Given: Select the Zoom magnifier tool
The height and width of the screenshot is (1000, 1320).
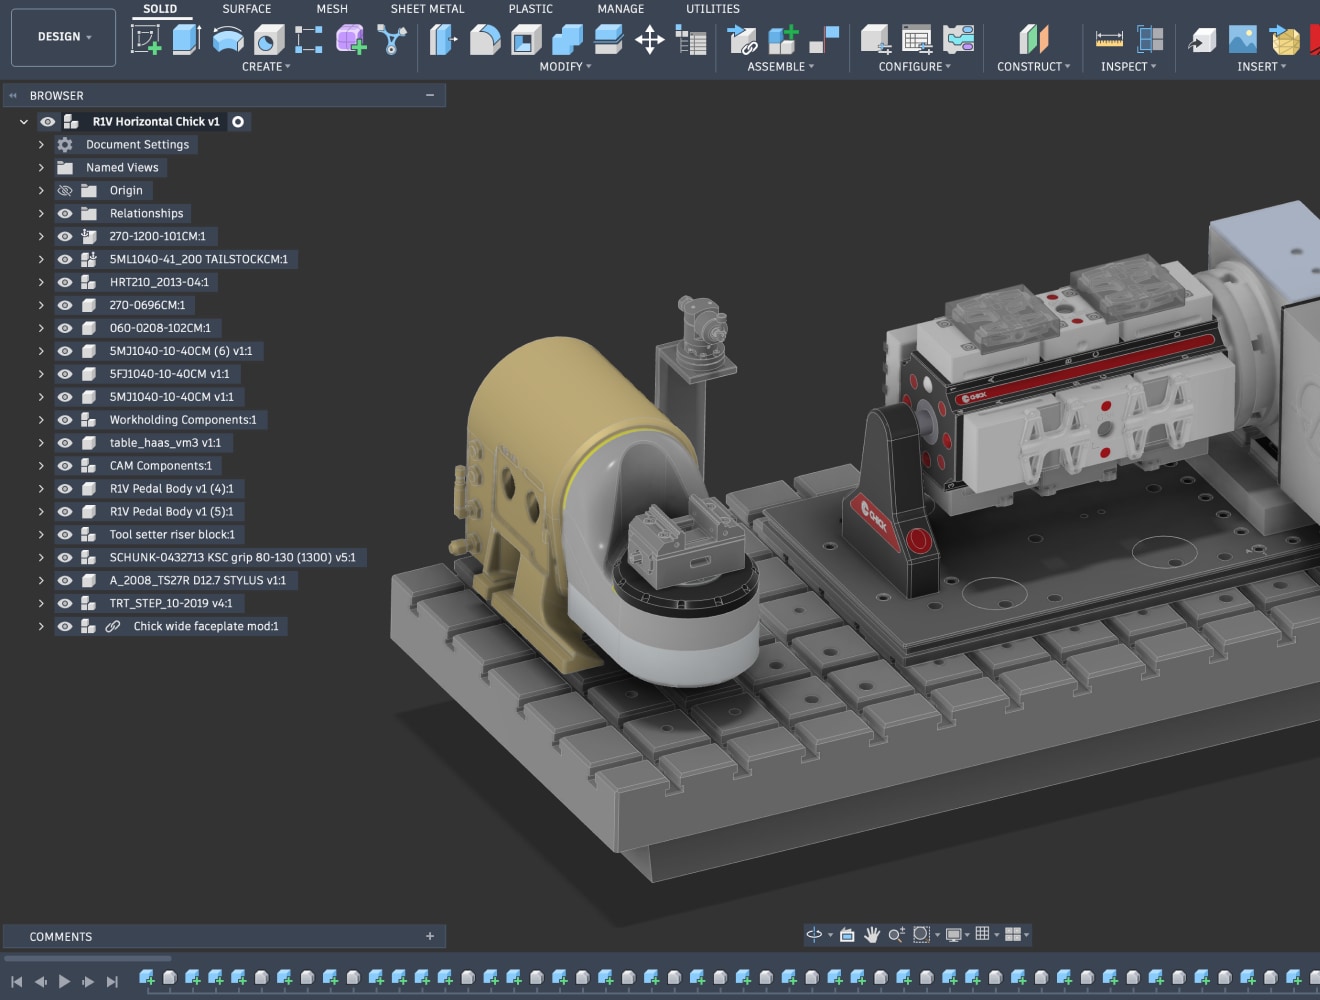Looking at the screenshot, I should [897, 934].
